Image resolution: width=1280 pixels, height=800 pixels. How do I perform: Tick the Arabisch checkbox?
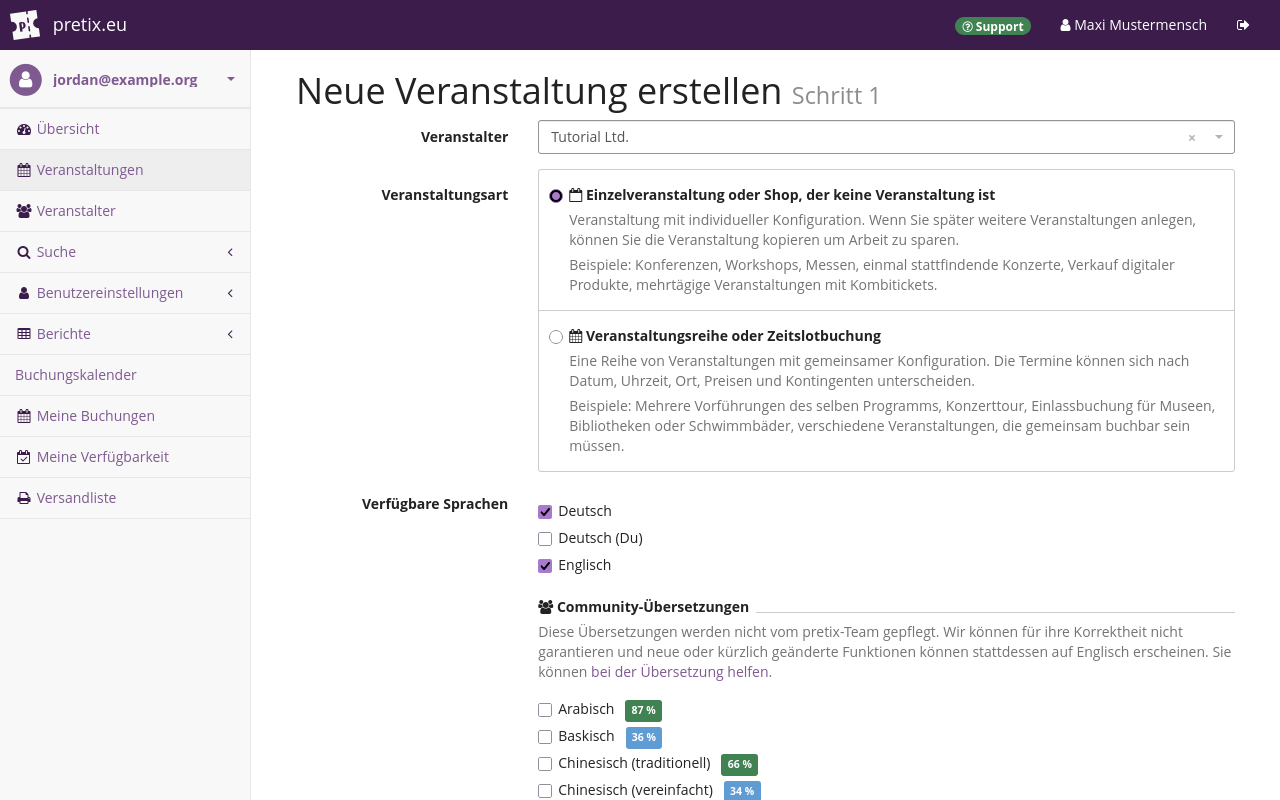tap(545, 710)
